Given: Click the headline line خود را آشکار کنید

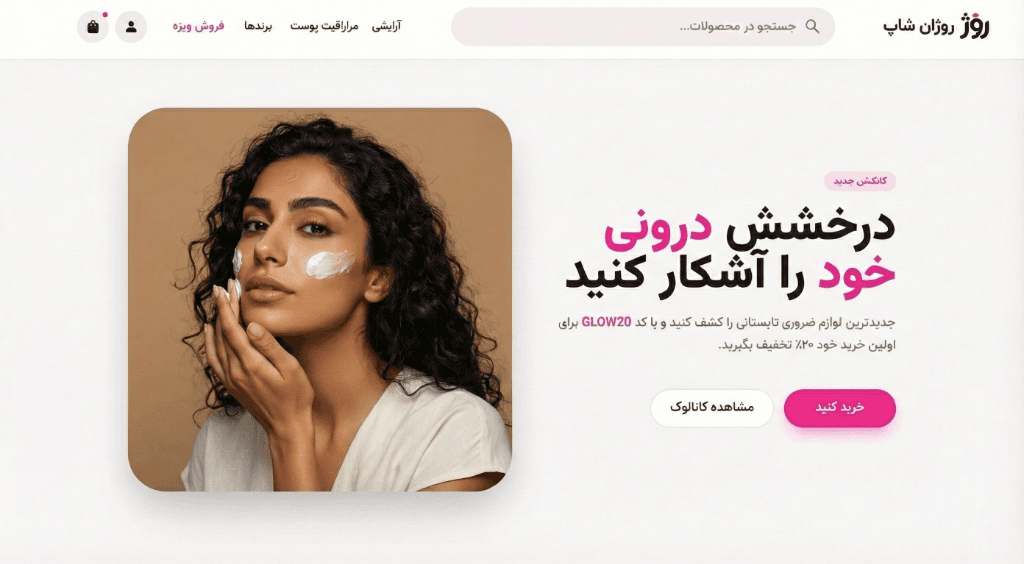Looking at the screenshot, I should [x=730, y=276].
